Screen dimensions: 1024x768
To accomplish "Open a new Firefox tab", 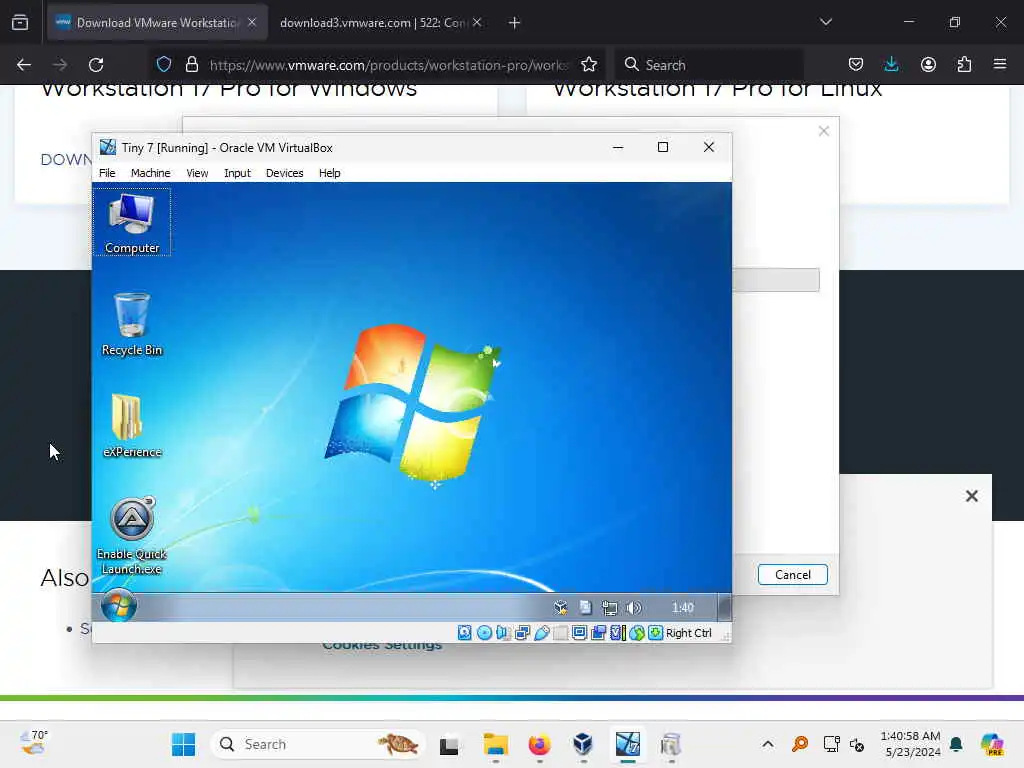I will [x=515, y=23].
